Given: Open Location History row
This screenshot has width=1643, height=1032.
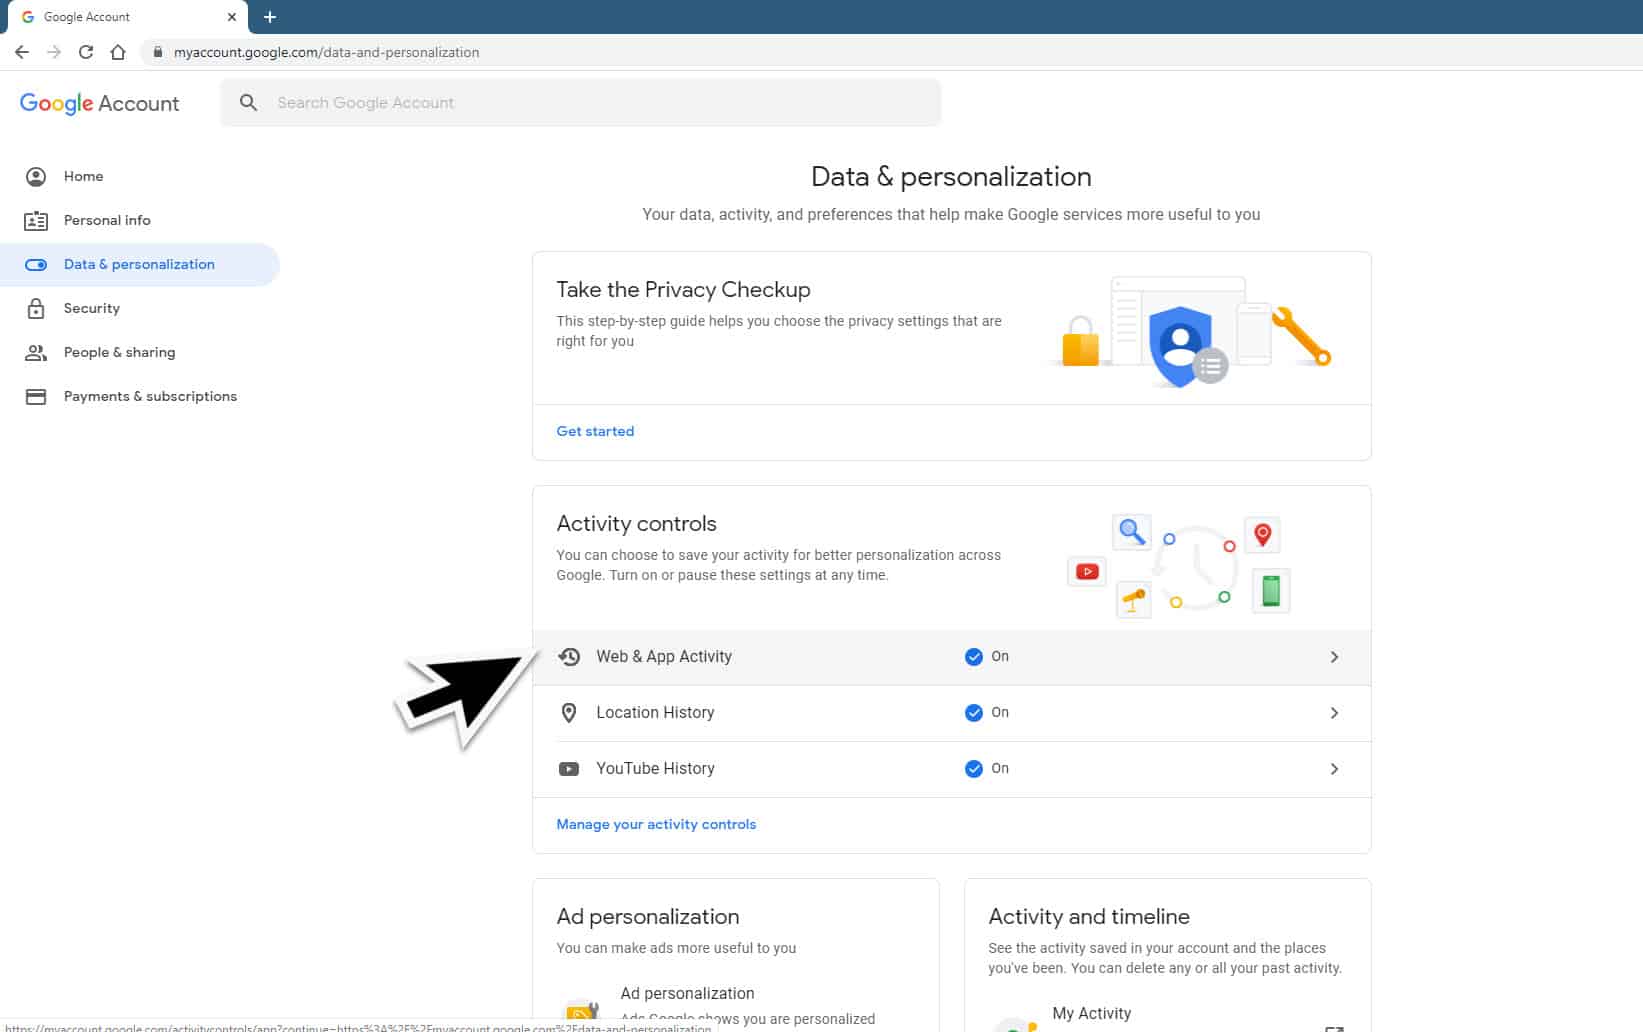Looking at the screenshot, I should [x=951, y=713].
